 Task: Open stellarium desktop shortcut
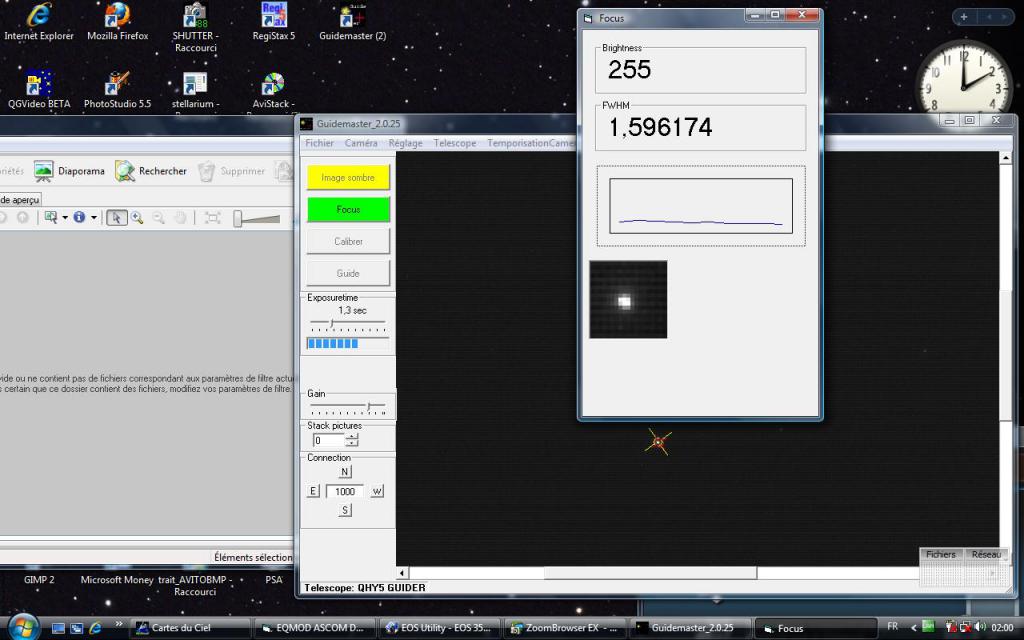pos(195,90)
